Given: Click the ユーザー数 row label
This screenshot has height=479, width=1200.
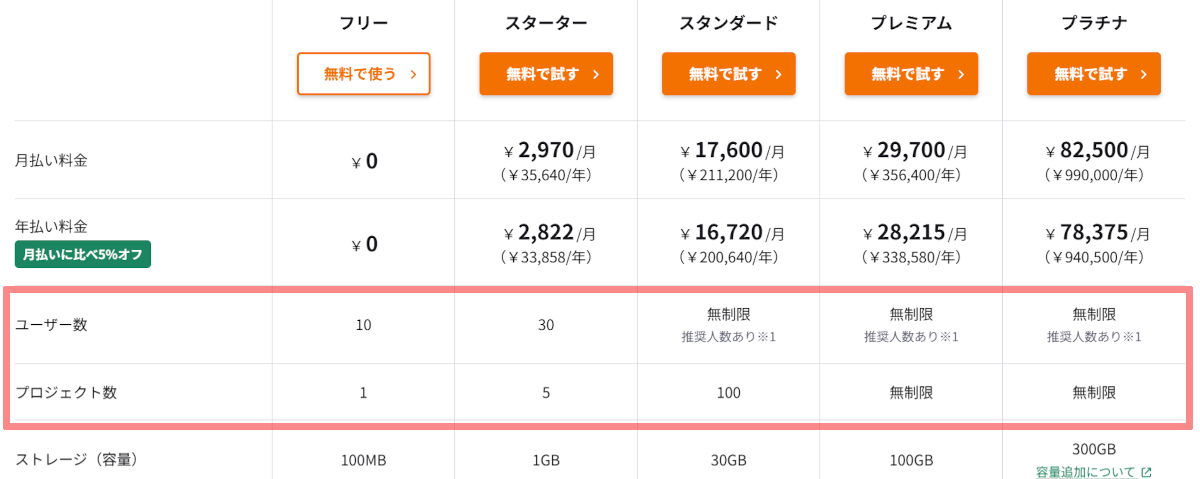Looking at the screenshot, I should 51,325.
